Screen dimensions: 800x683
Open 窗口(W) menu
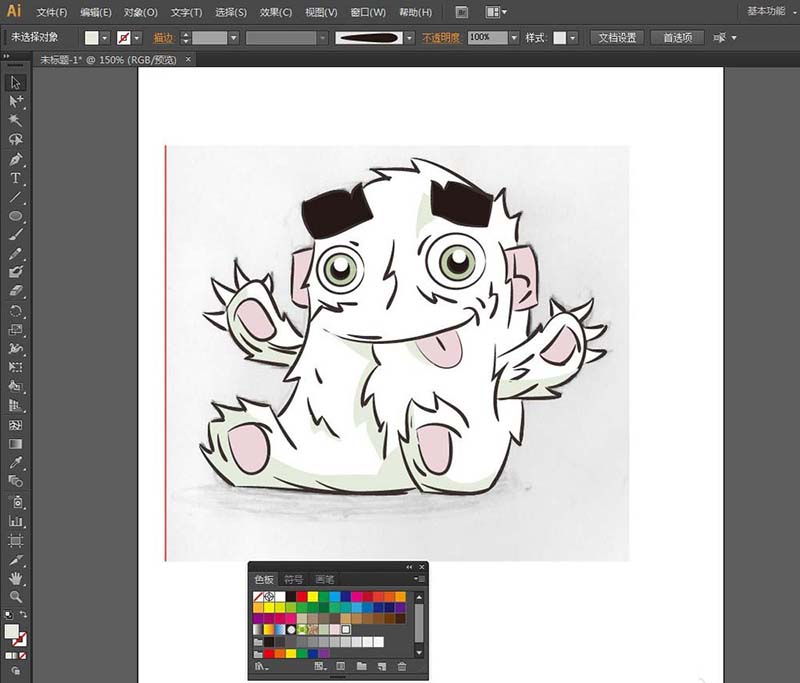(x=368, y=12)
